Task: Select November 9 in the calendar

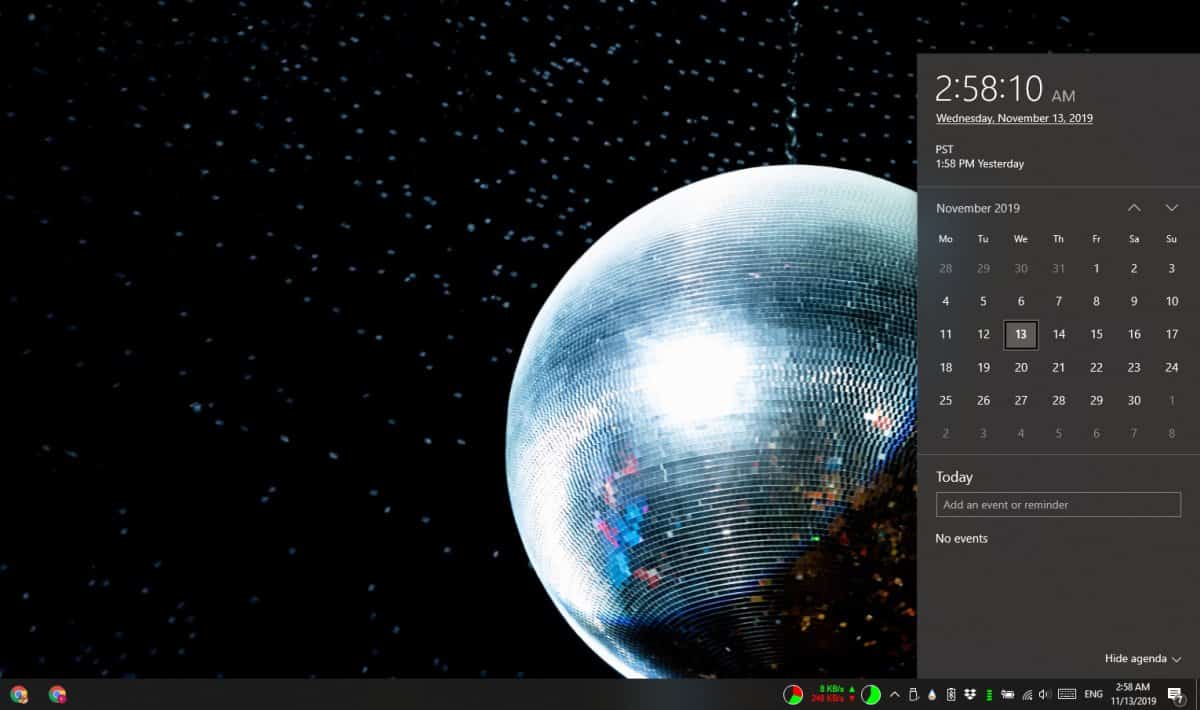Action: tap(1134, 301)
